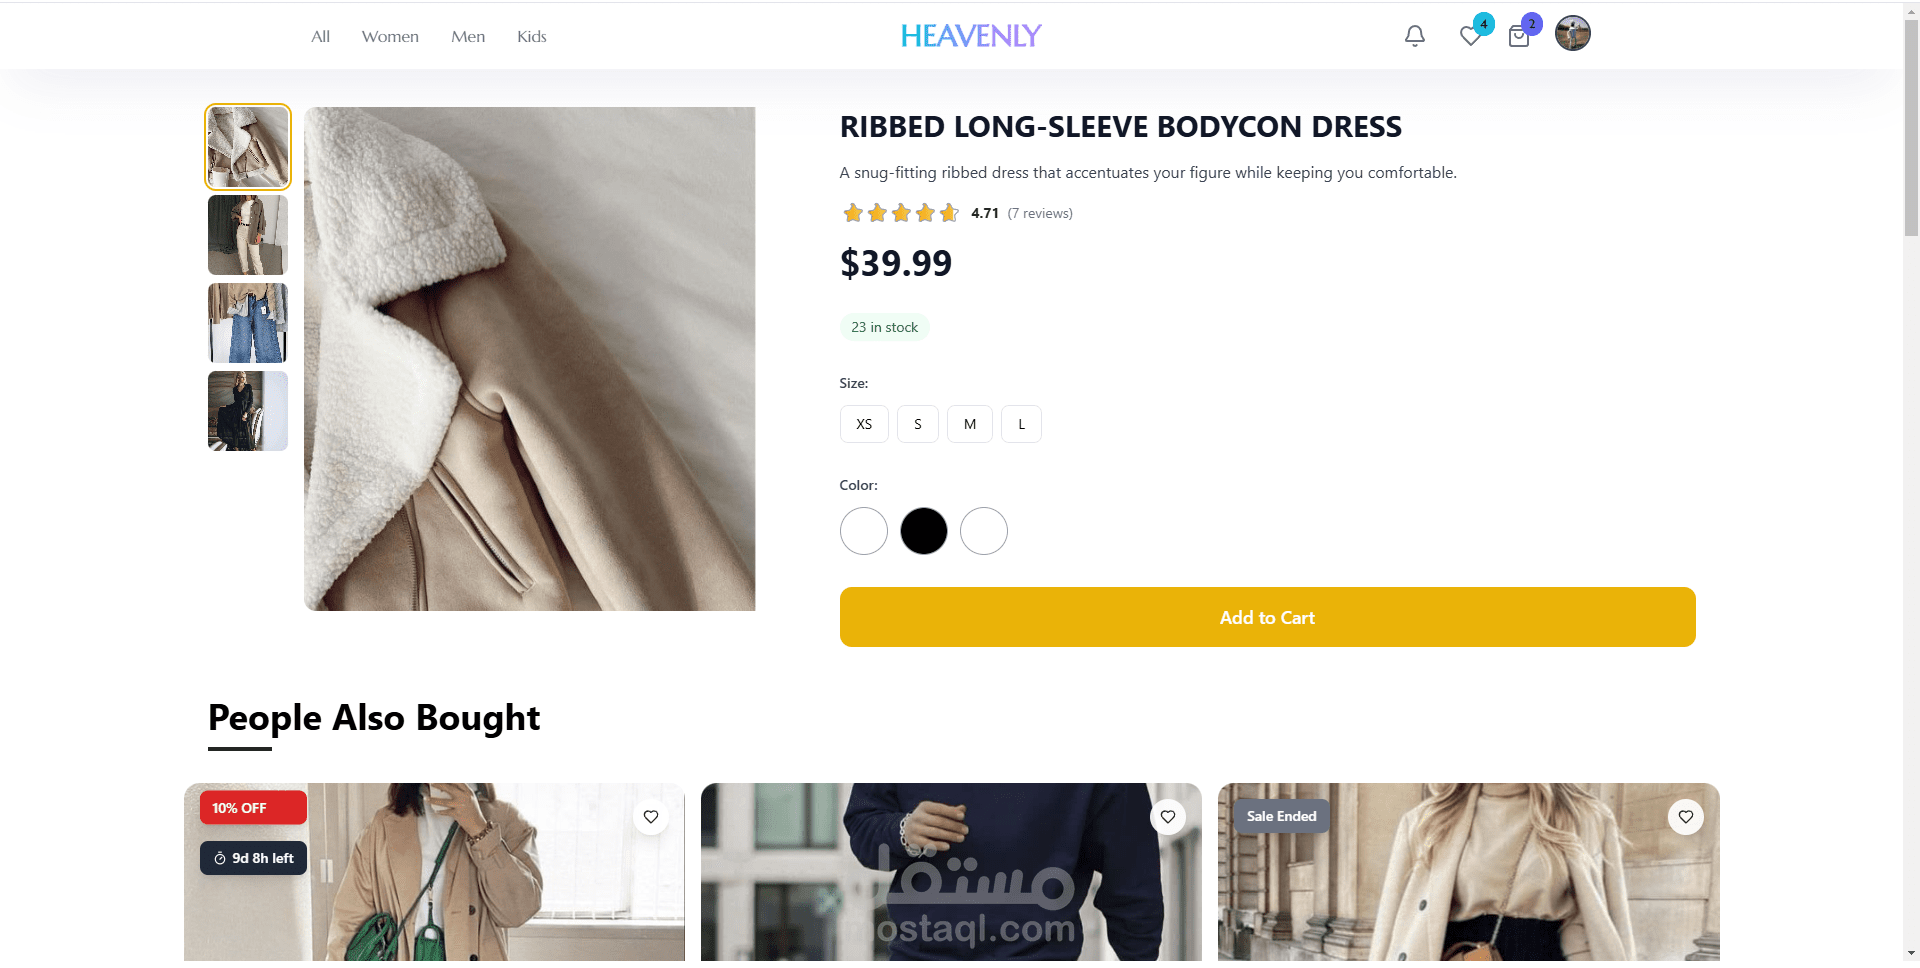Favorite the navy sweater product card
Screen dimensions: 1920x968
1168,817
